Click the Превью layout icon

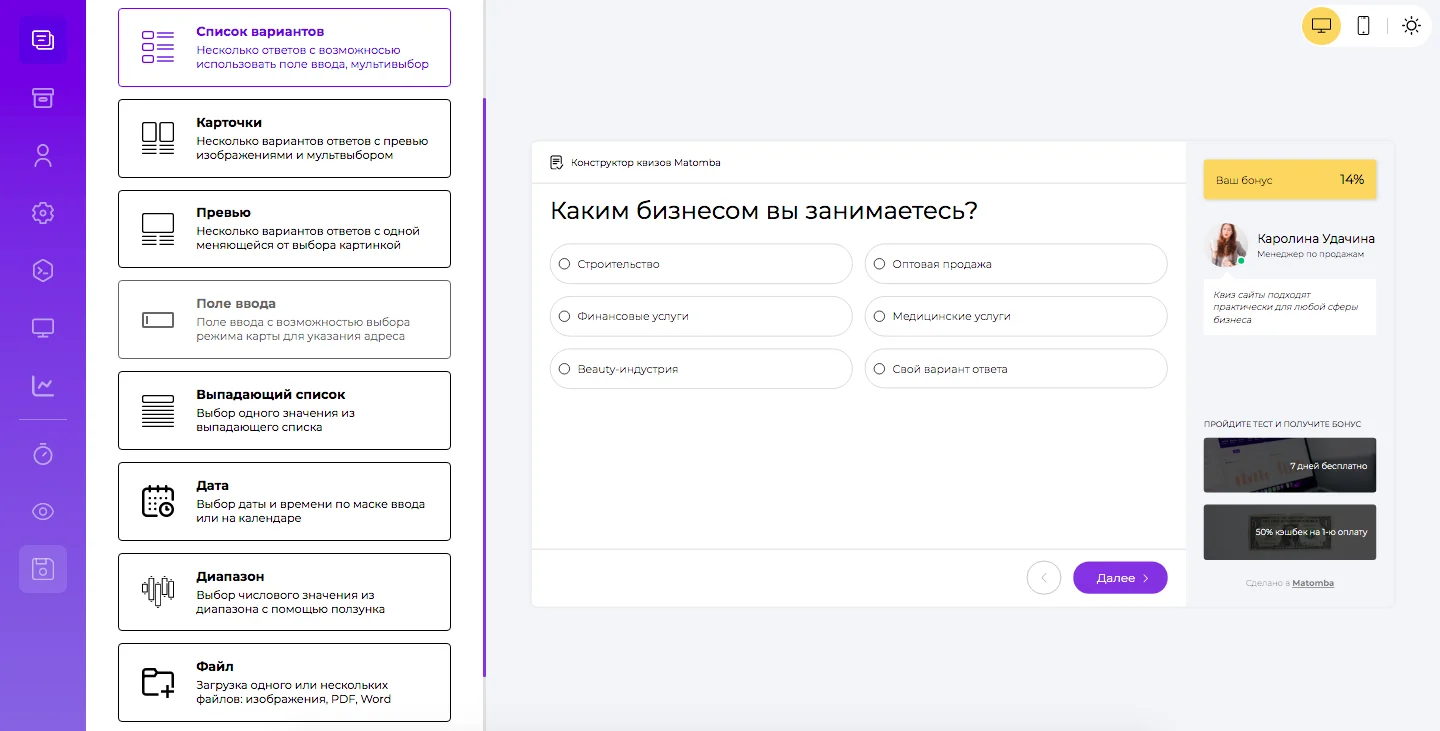pos(158,229)
